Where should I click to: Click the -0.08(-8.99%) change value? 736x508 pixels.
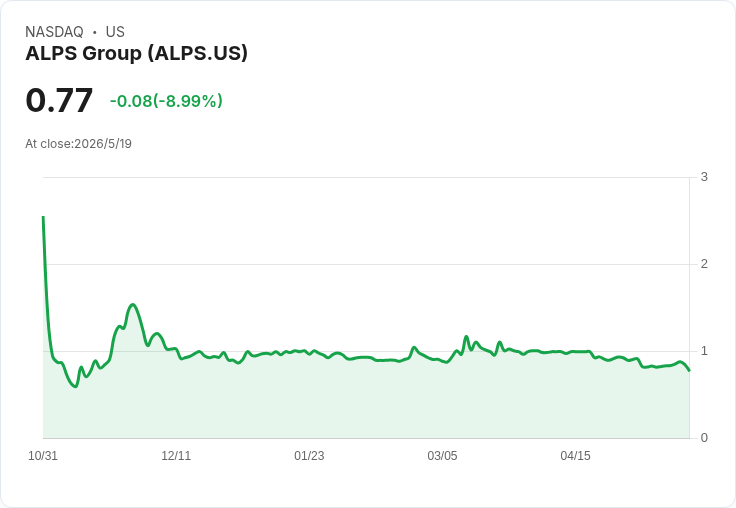[x=166, y=101]
